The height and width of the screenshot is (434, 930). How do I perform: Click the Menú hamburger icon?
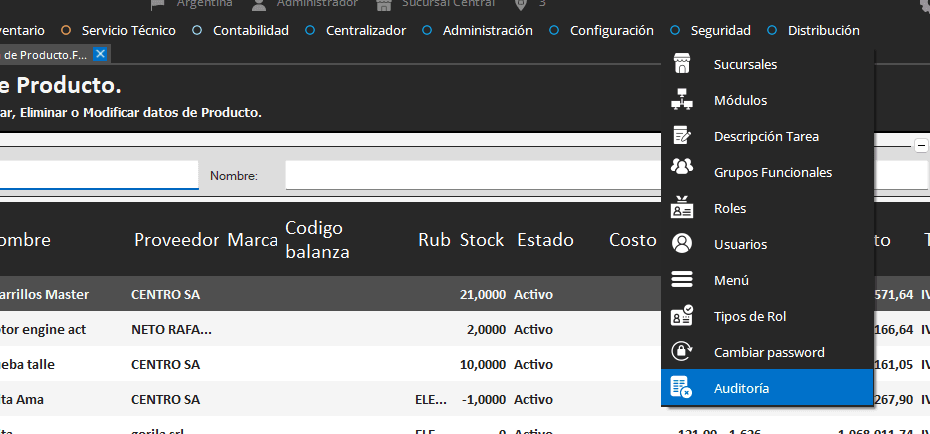(x=682, y=280)
